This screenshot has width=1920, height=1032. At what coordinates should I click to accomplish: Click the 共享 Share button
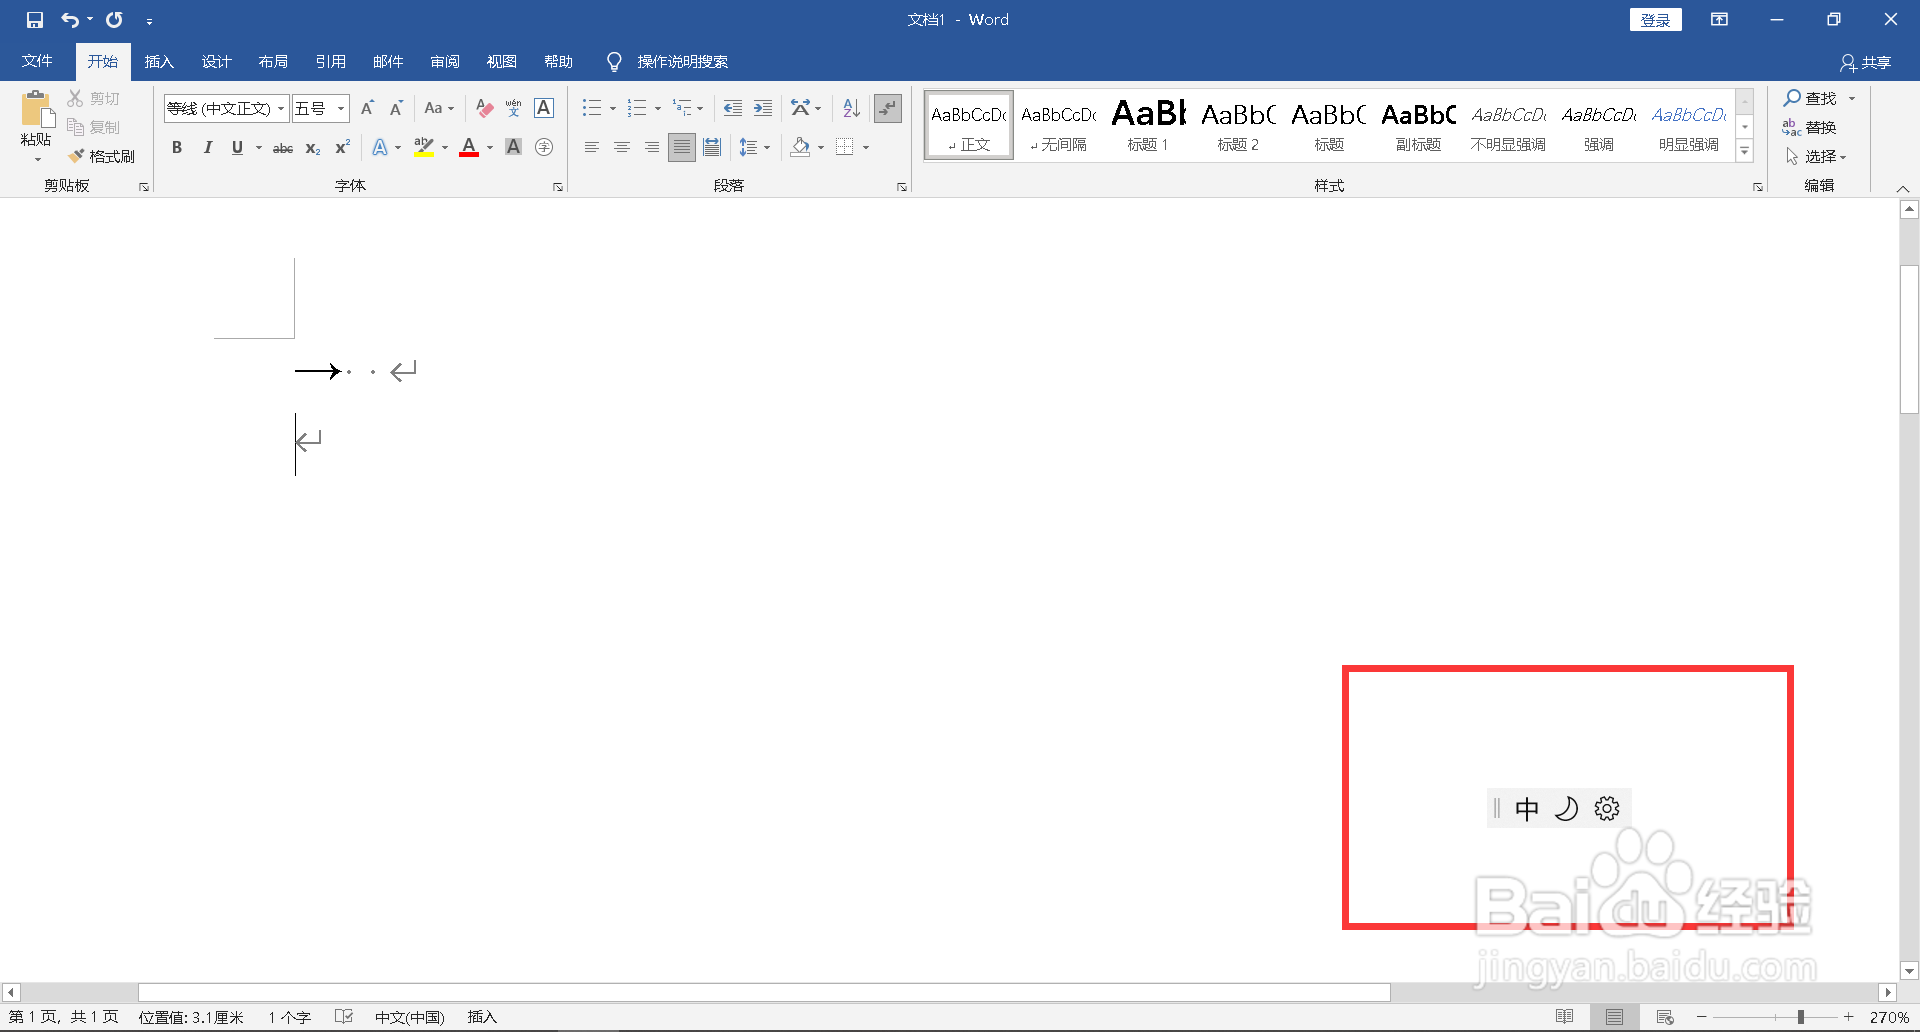tap(1865, 62)
